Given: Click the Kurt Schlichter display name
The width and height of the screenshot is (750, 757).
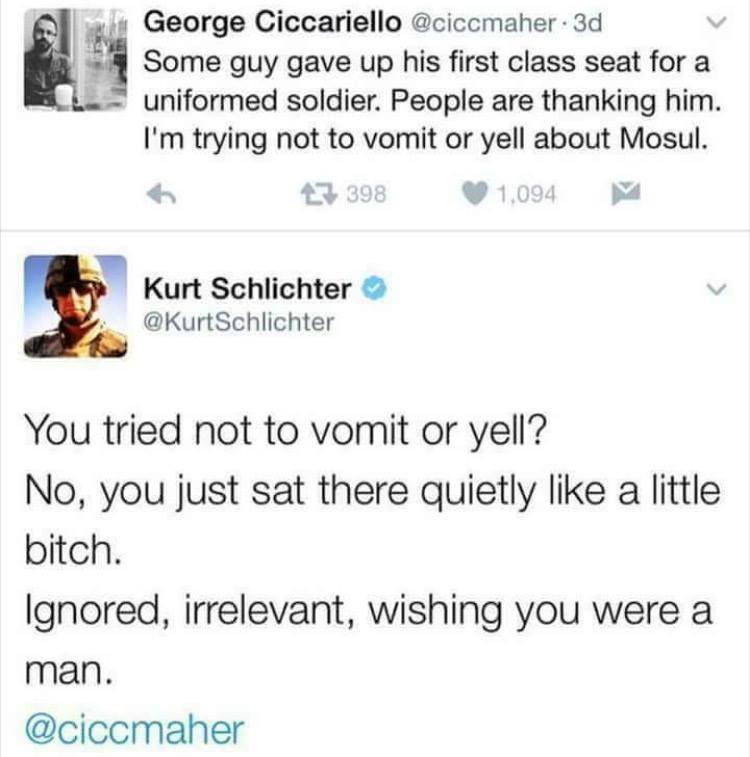Looking at the screenshot, I should click(x=247, y=289).
